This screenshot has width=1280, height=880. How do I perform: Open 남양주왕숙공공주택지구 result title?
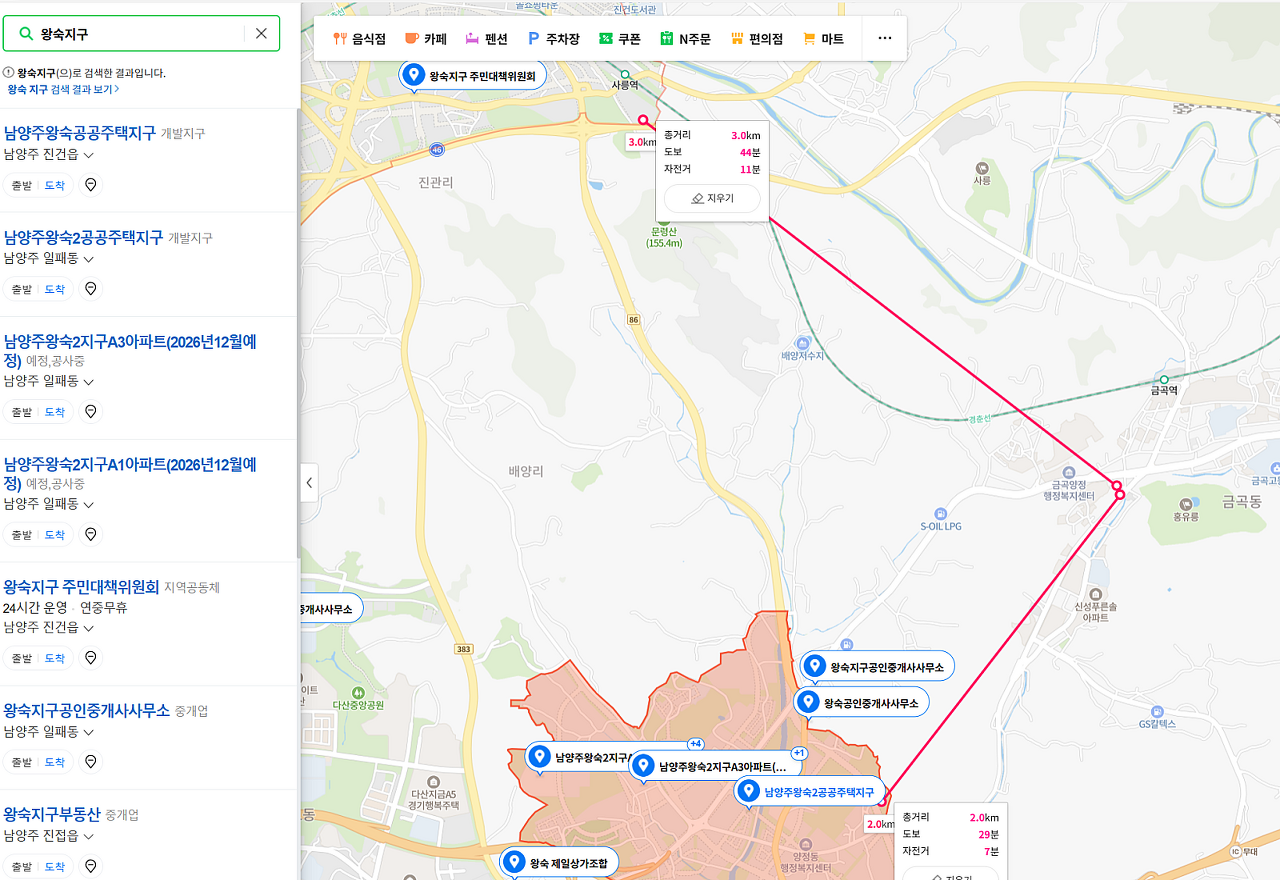80,133
